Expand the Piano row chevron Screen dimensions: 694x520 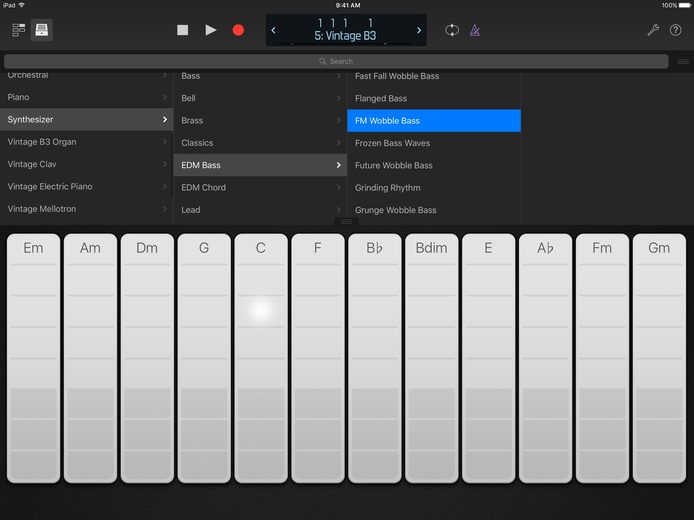coord(165,97)
